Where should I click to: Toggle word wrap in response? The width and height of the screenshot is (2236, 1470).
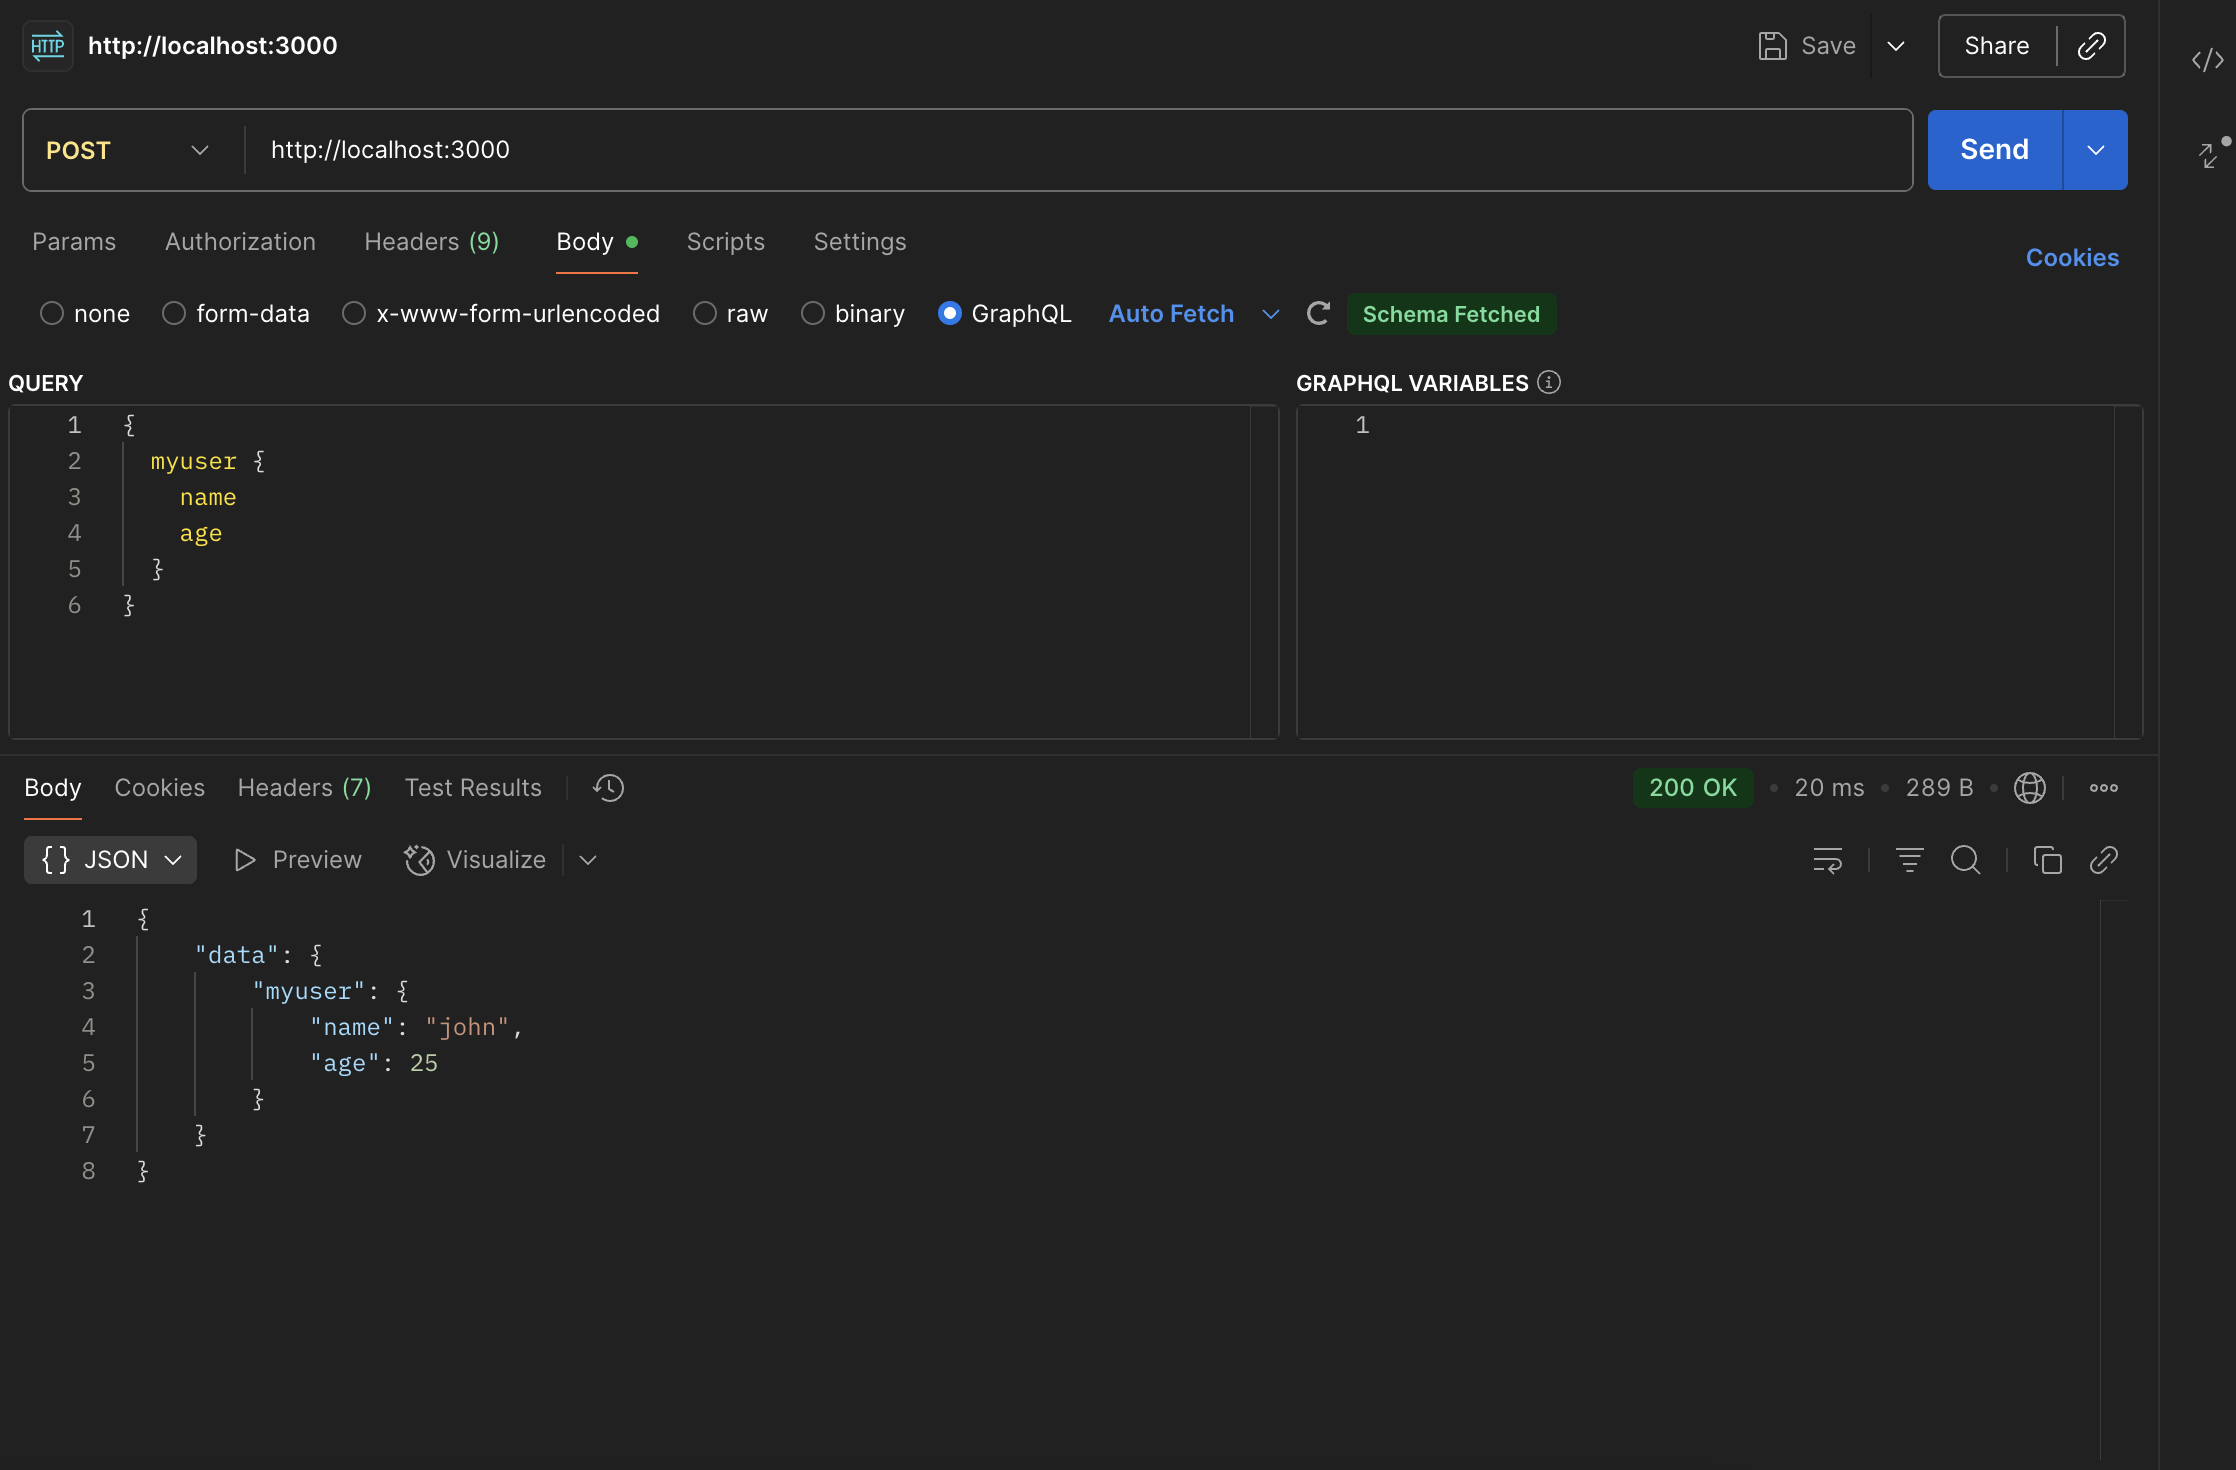coord(1828,860)
